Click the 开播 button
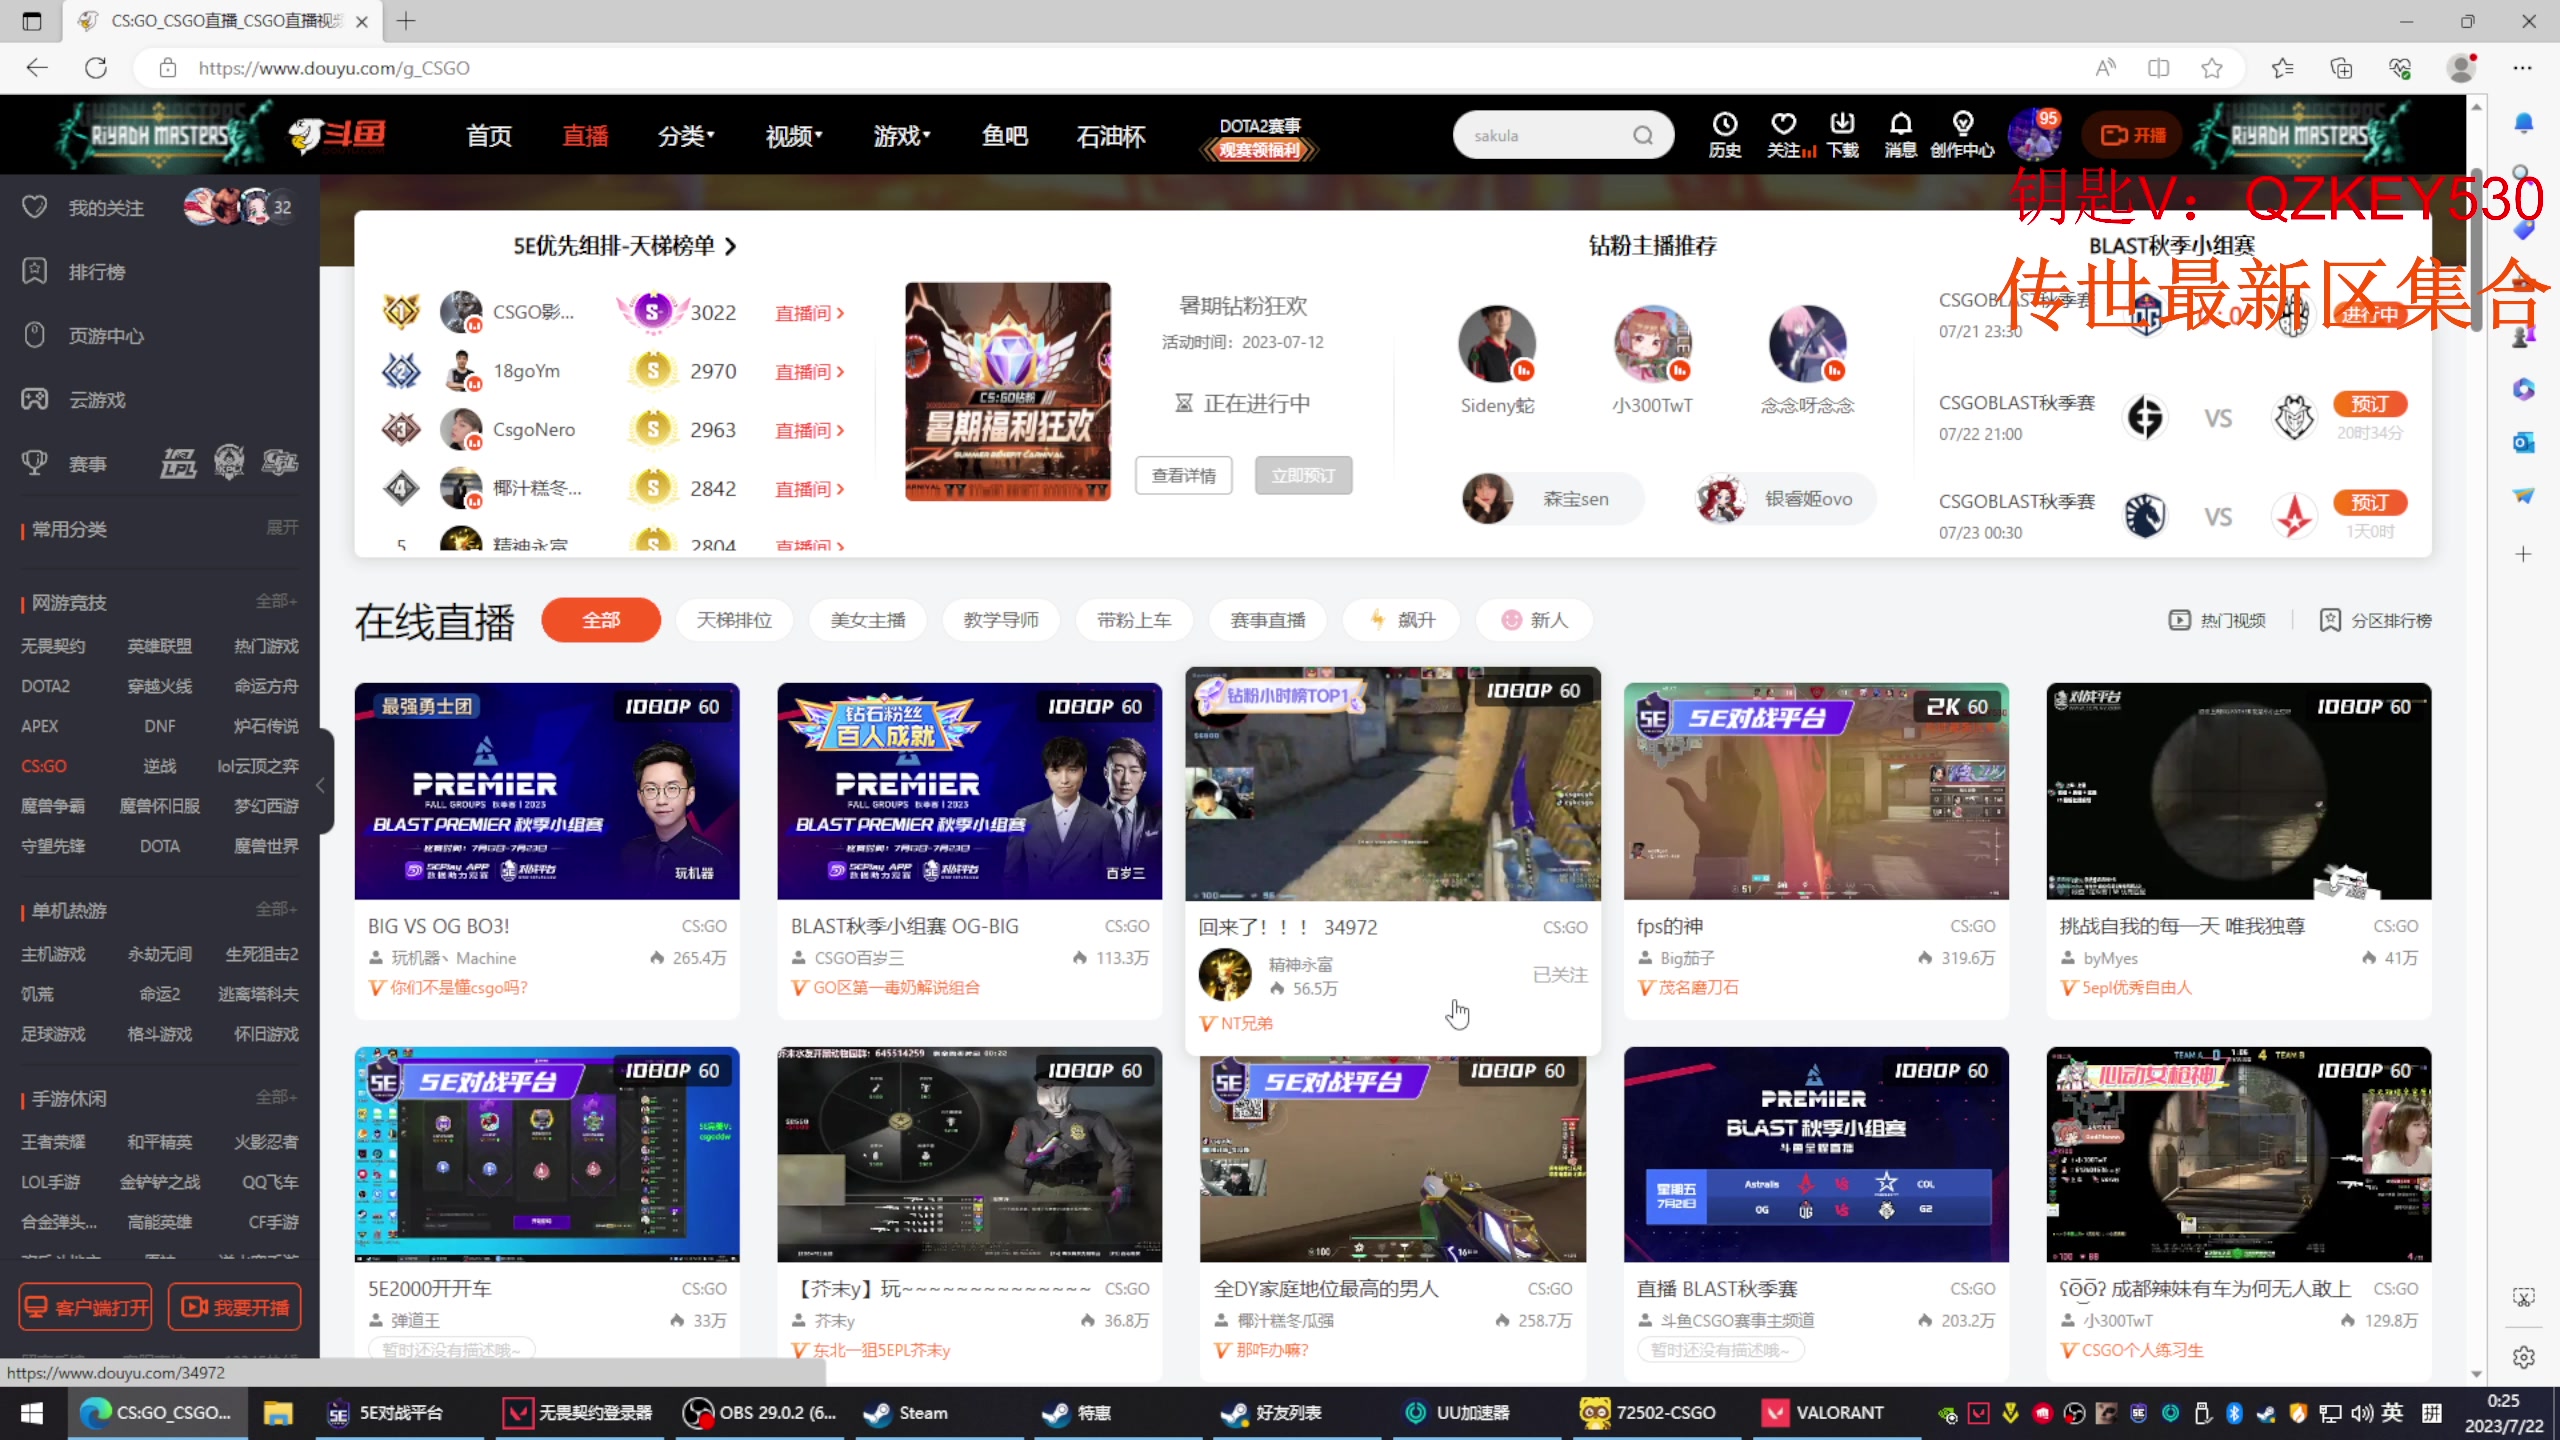2560x1440 pixels. [x=2132, y=135]
